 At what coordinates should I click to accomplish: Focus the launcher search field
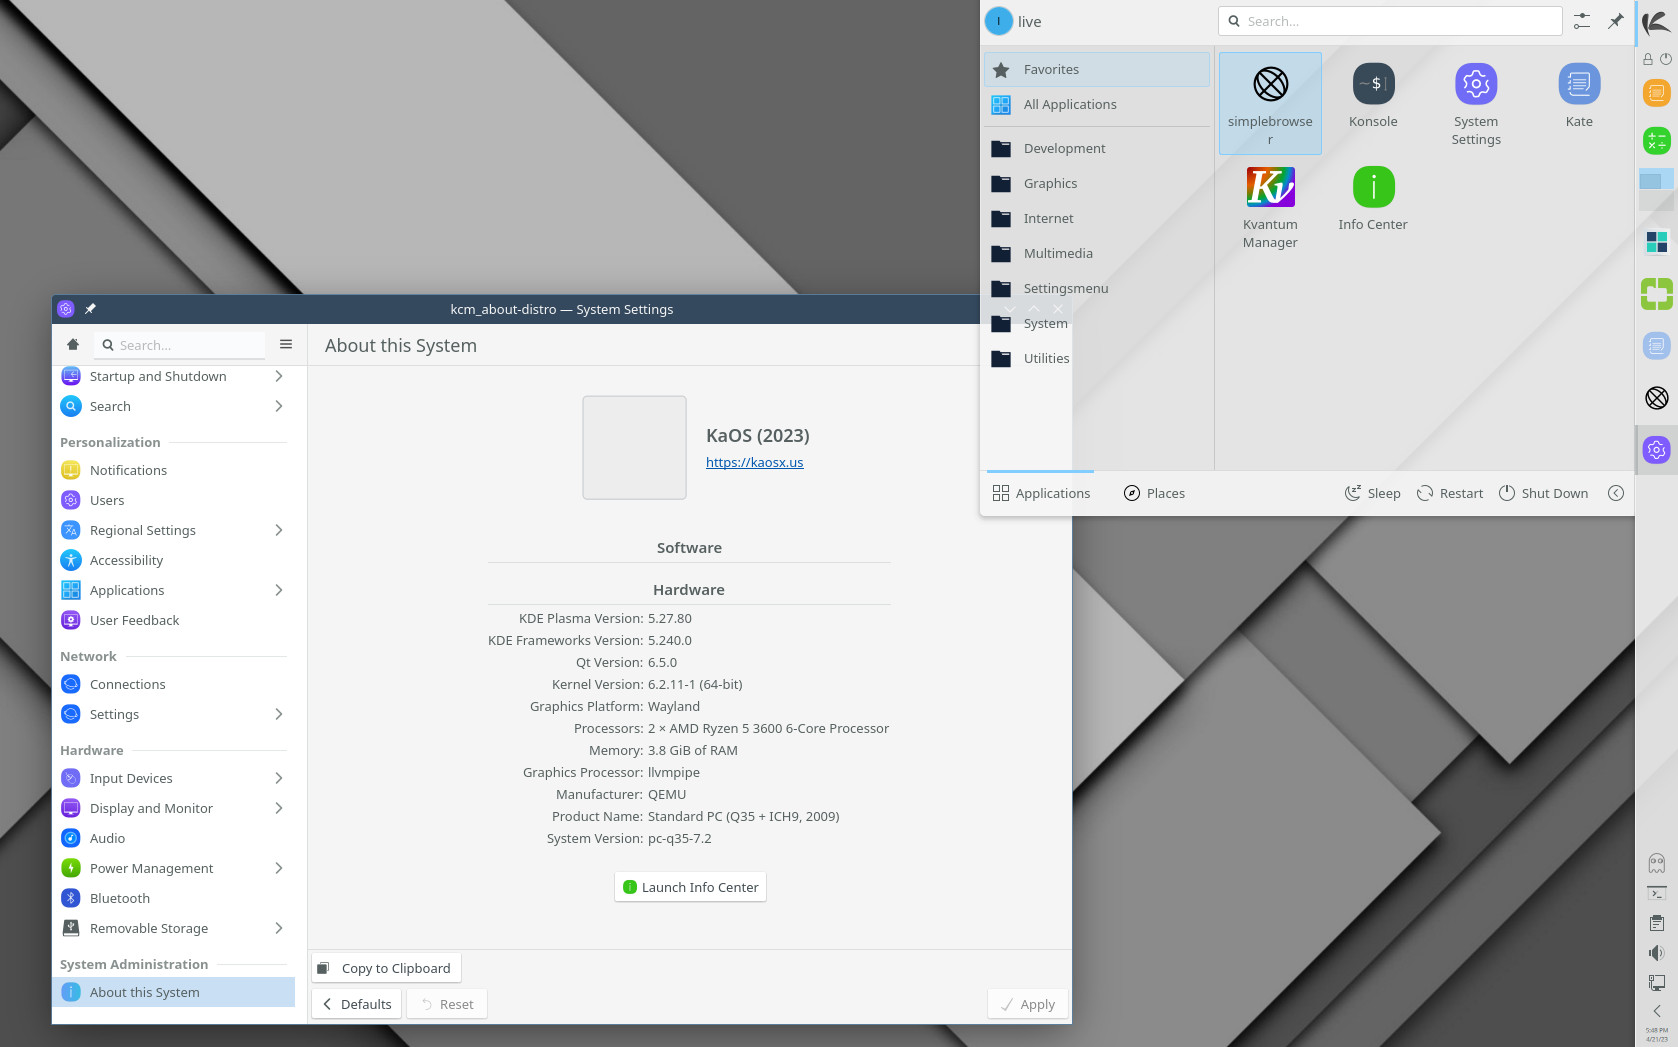(x=1390, y=21)
